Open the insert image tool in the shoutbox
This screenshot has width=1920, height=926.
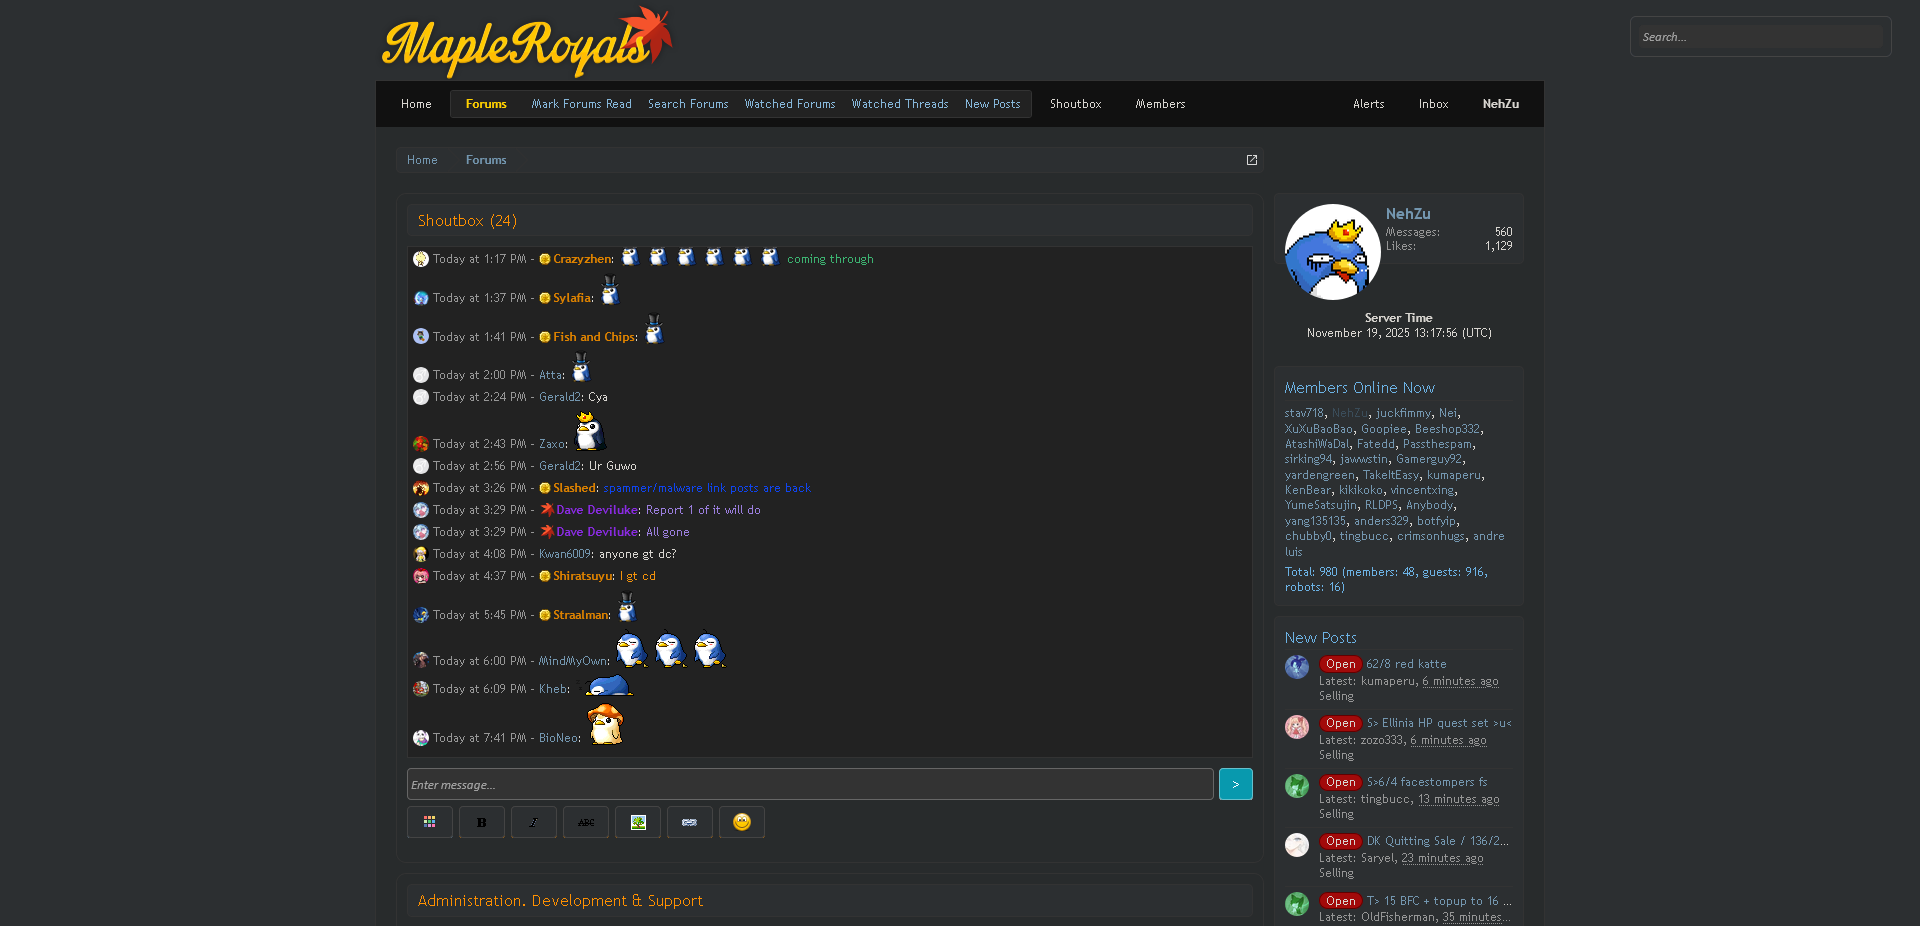[x=637, y=822]
